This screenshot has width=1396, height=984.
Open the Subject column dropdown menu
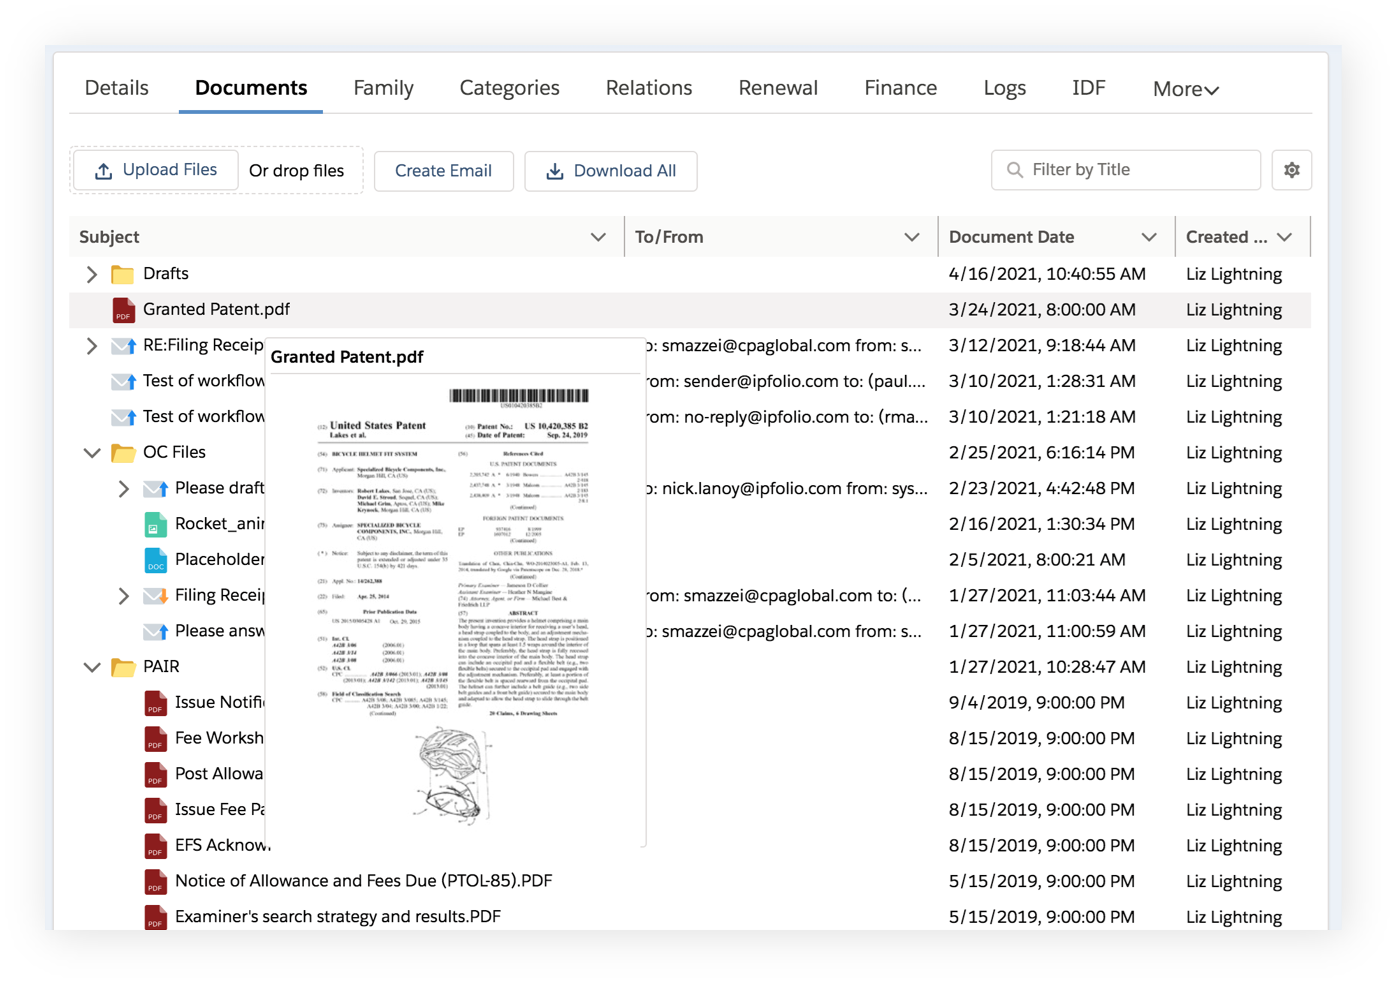(x=598, y=237)
